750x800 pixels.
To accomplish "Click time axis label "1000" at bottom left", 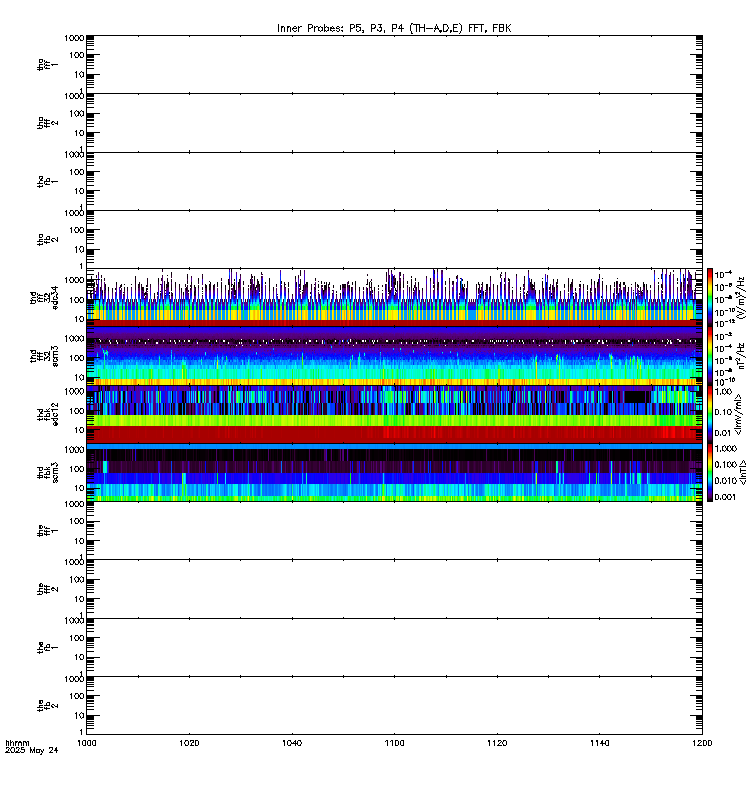I will coord(87,743).
